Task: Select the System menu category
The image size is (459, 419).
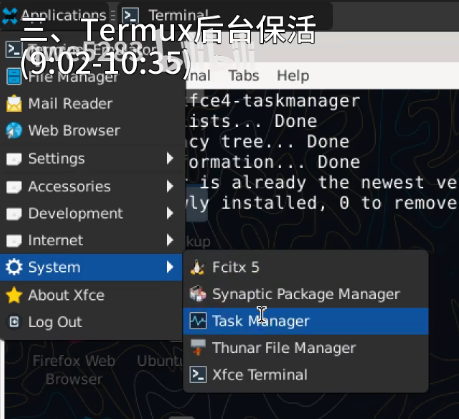Action: [x=91, y=267]
